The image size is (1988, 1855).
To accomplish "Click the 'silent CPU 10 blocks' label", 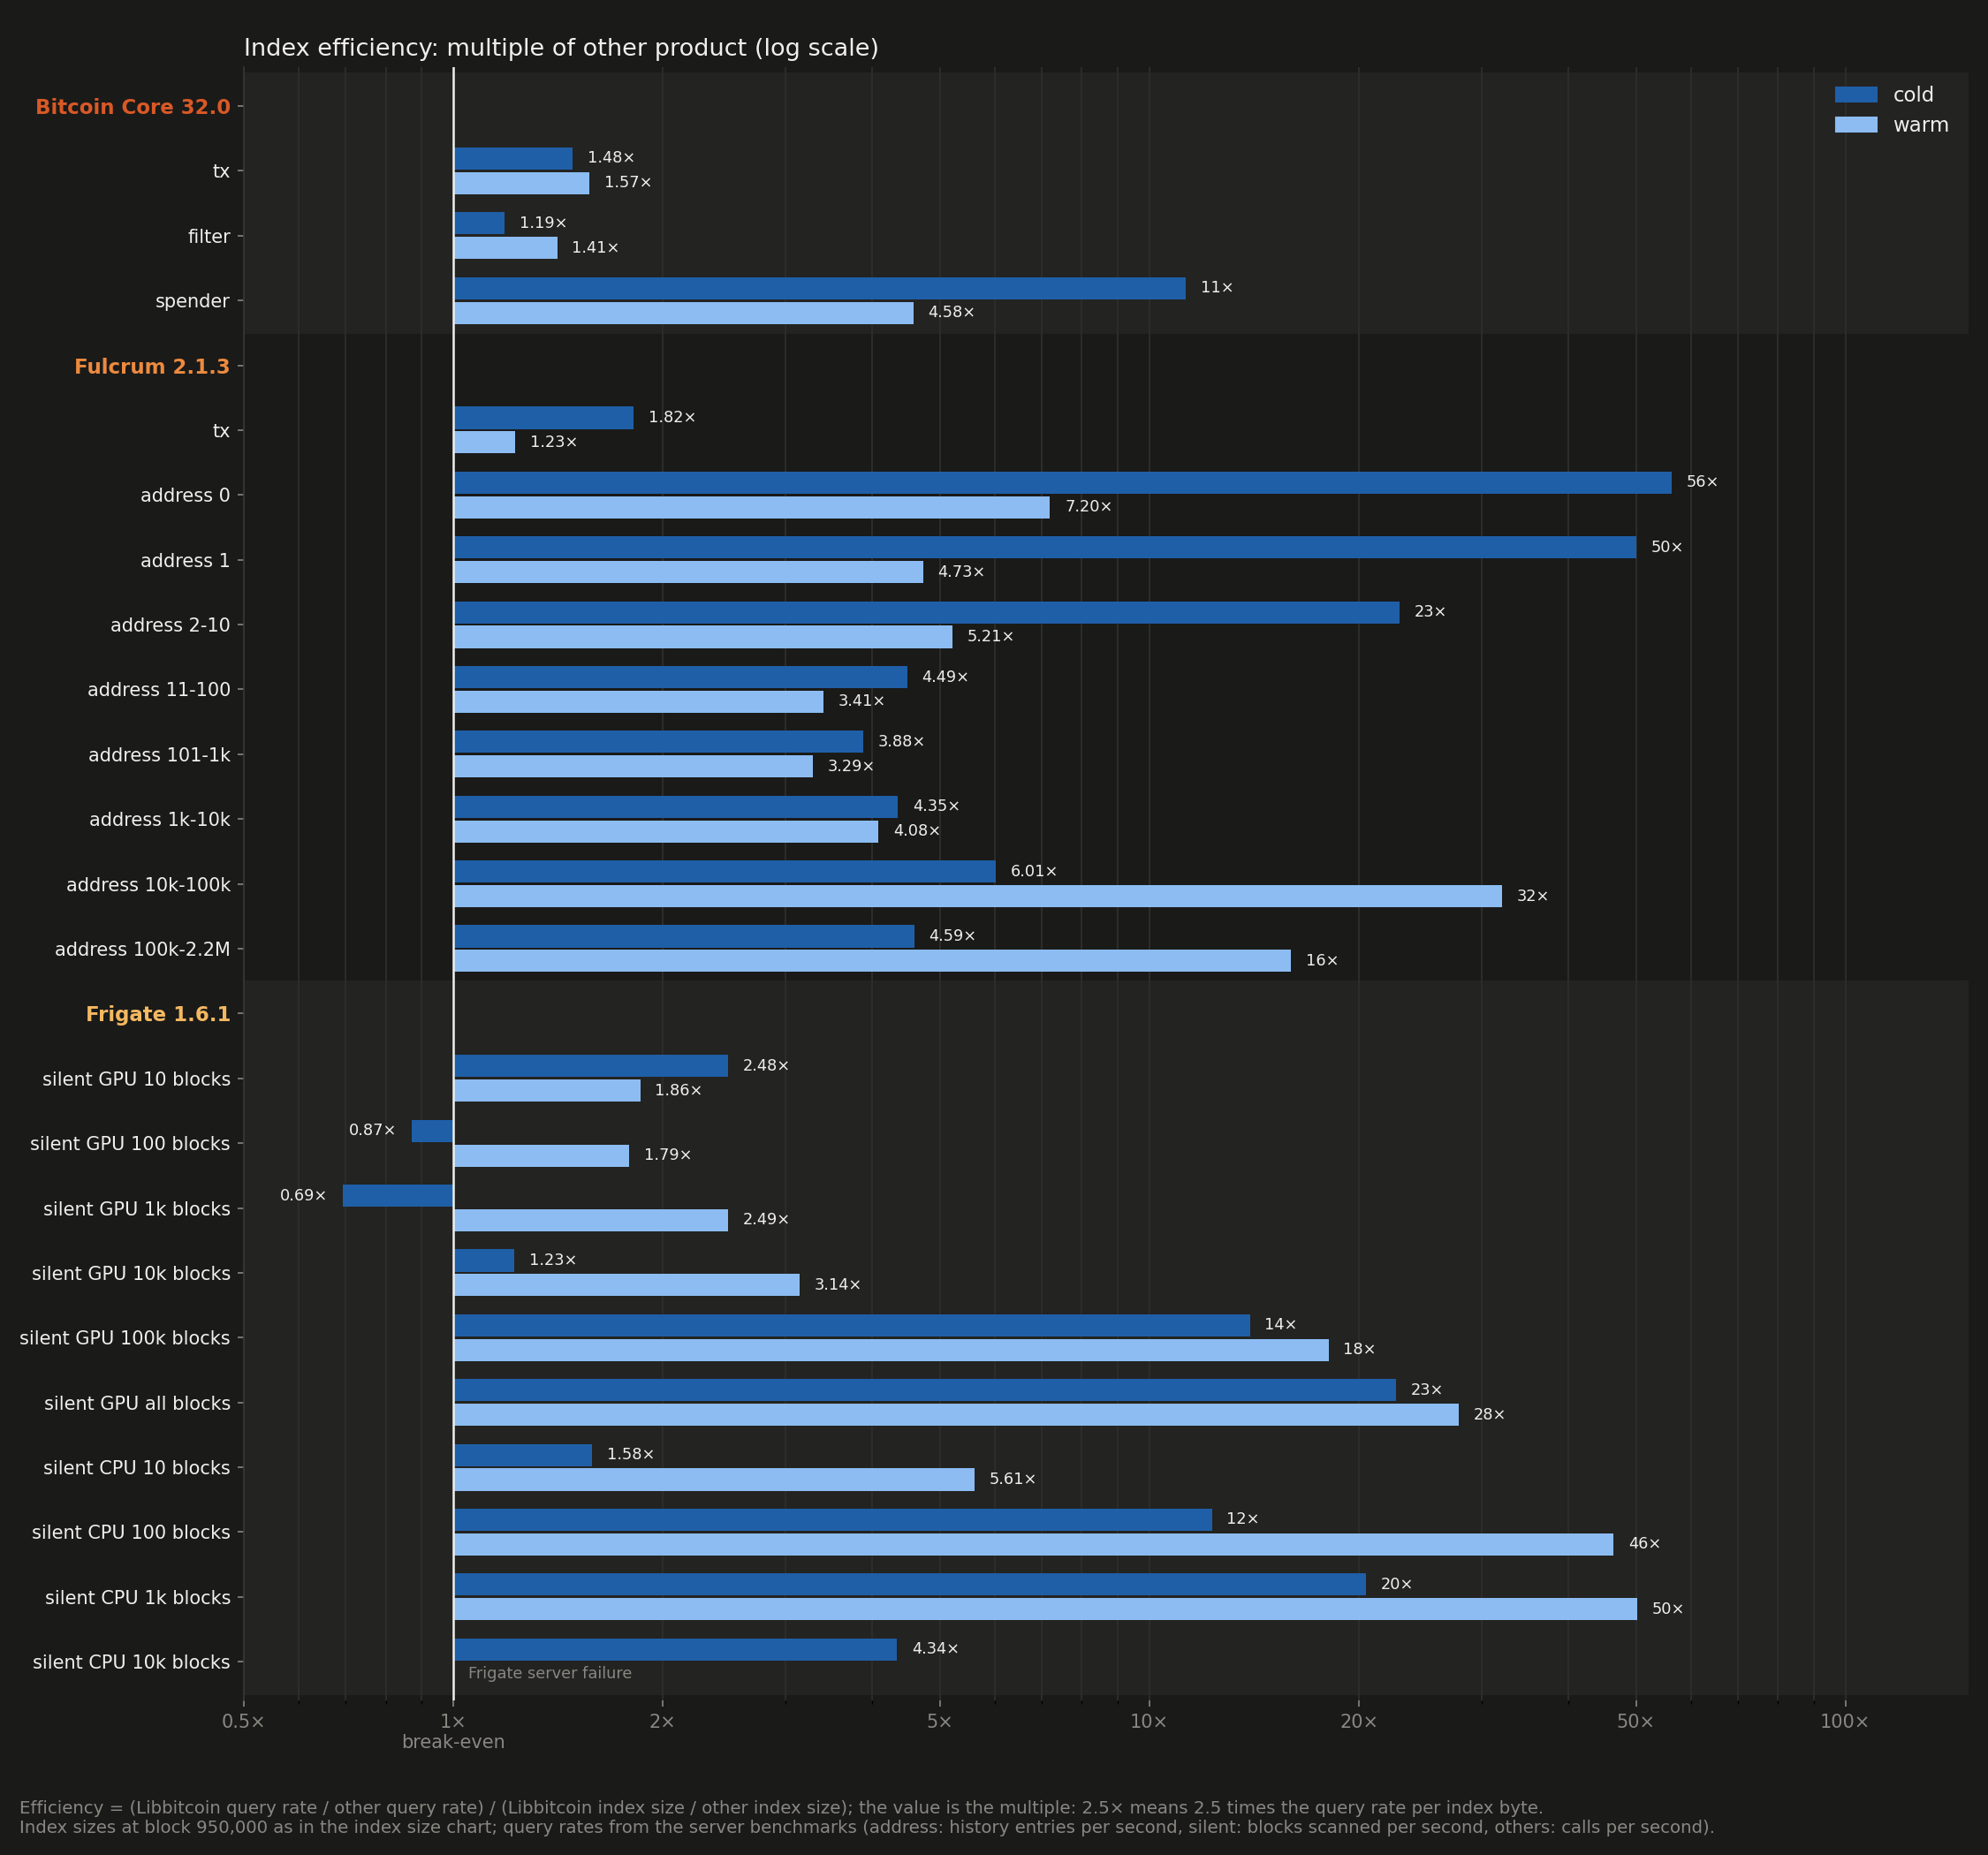I will click(x=137, y=1468).
